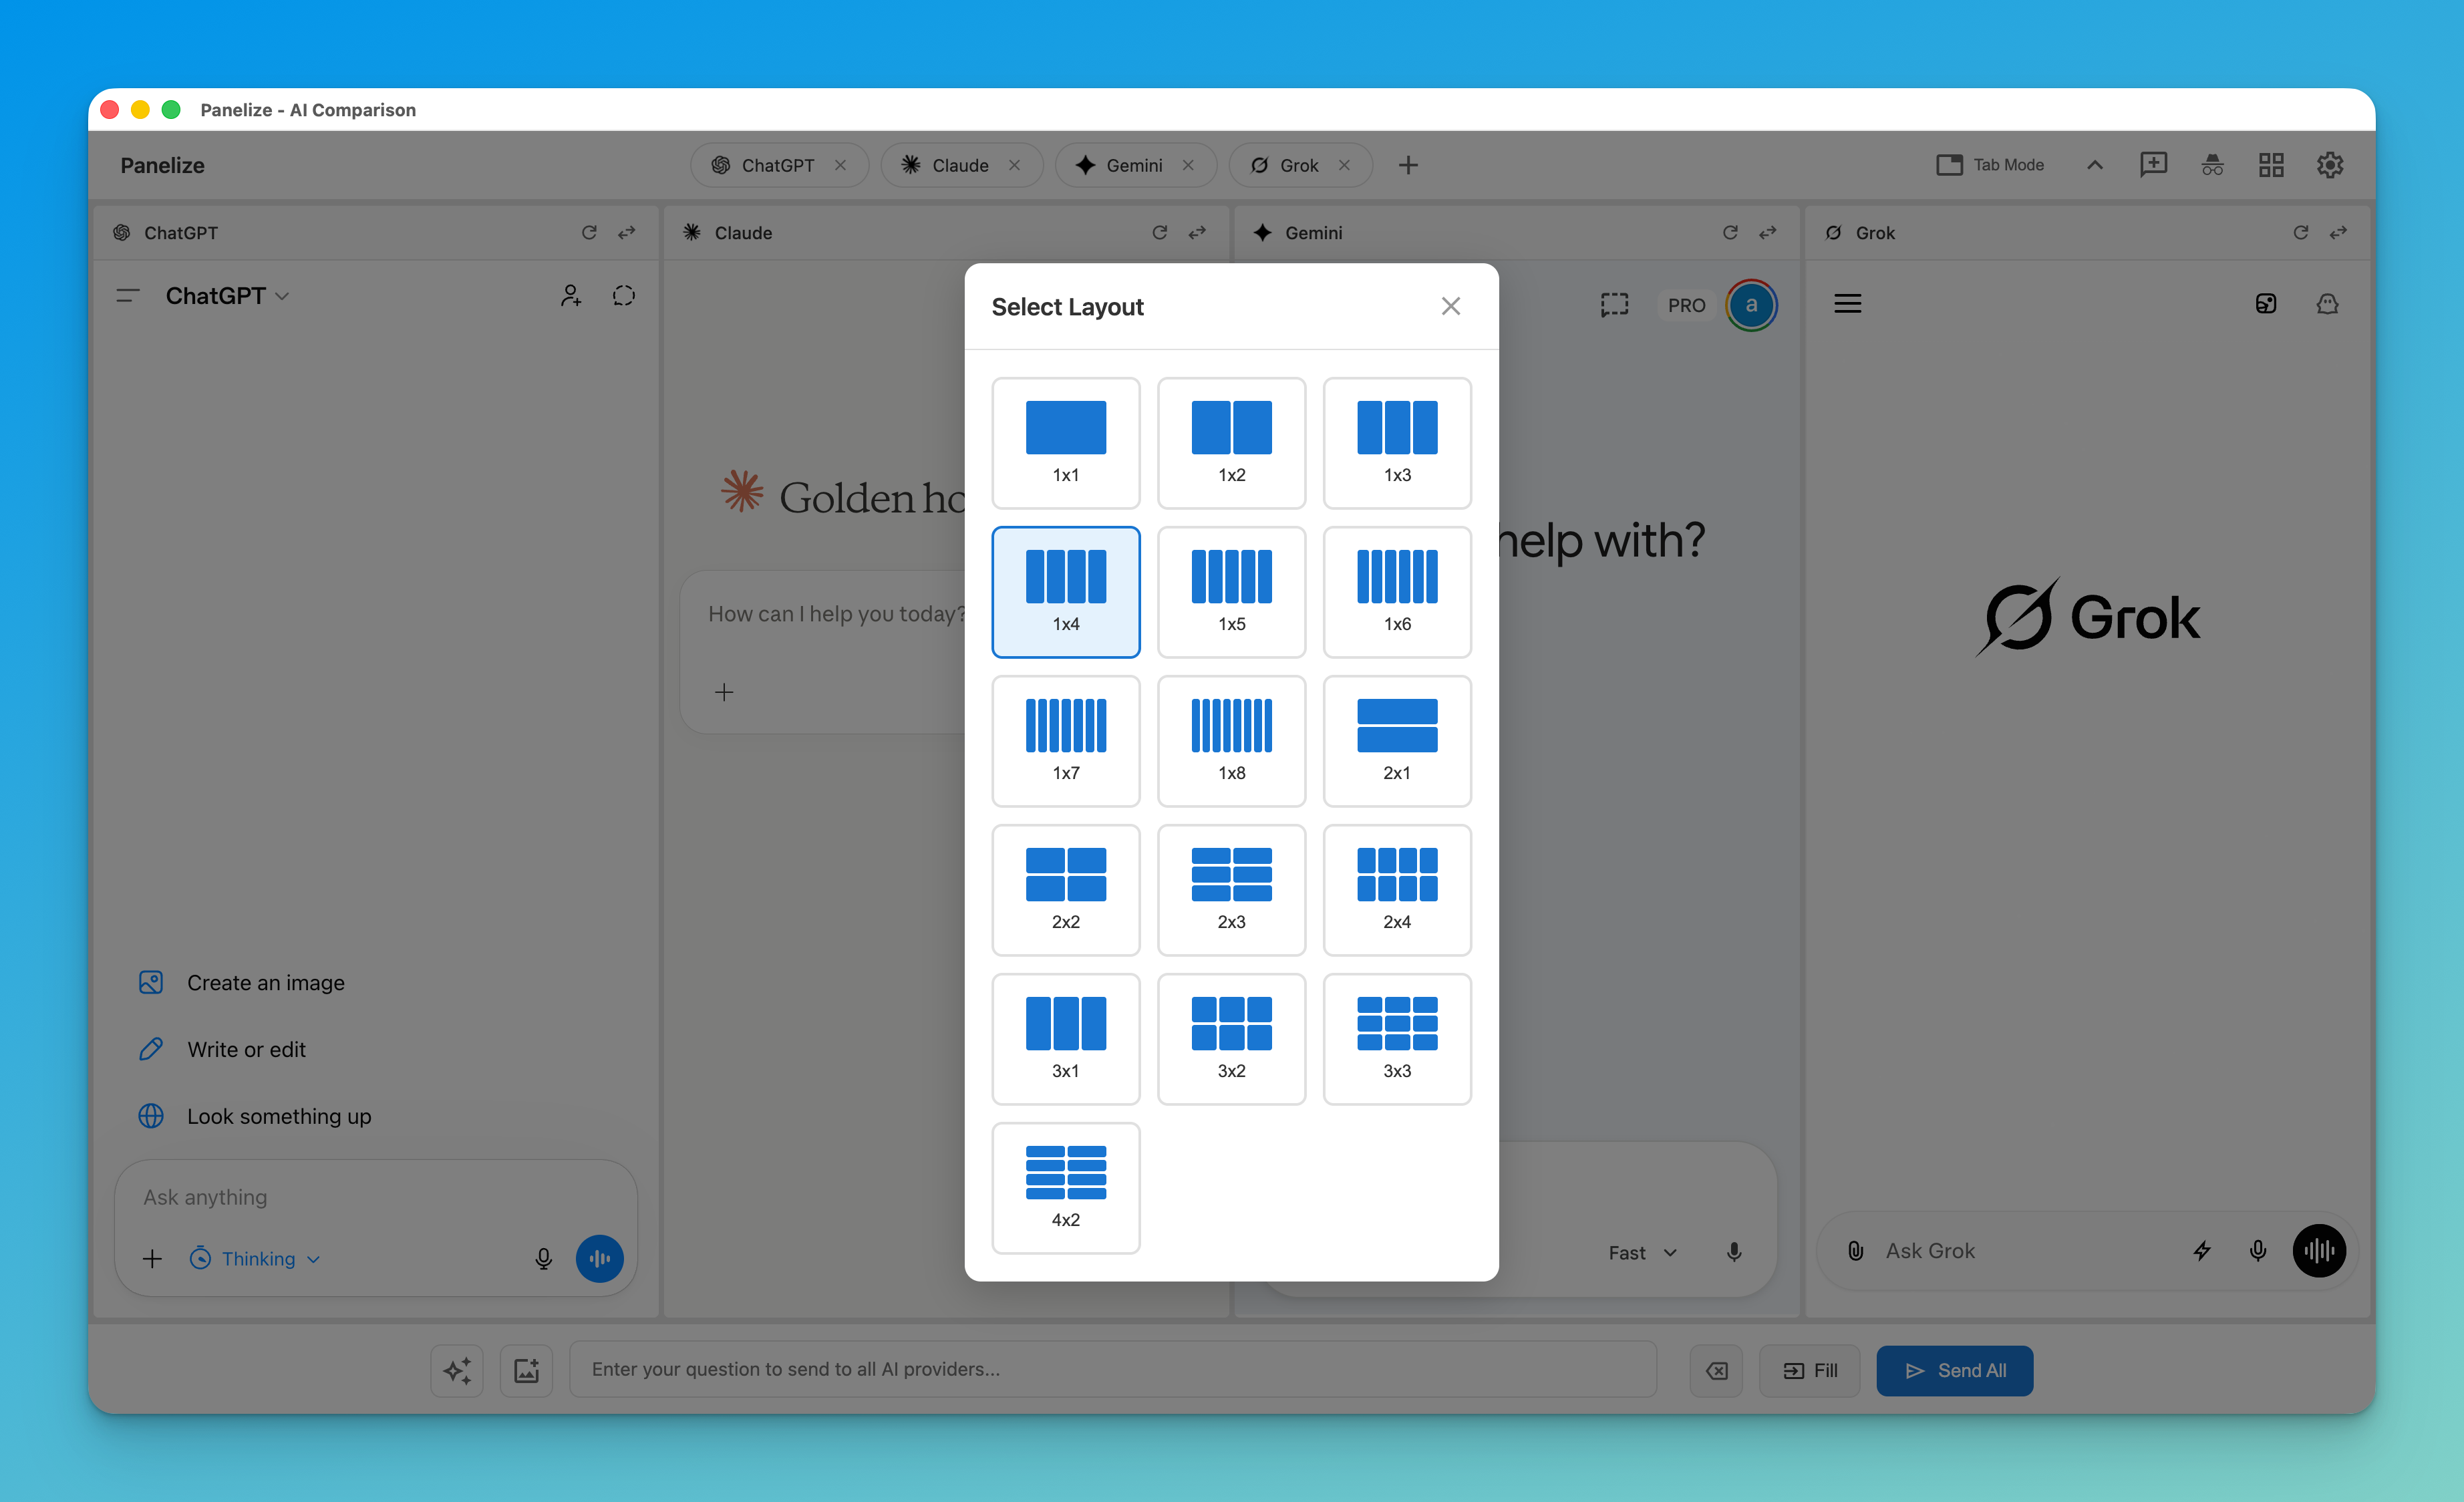2464x1502 pixels.
Task: Swap the Grok panel position
Action: pyautogui.click(x=2338, y=232)
